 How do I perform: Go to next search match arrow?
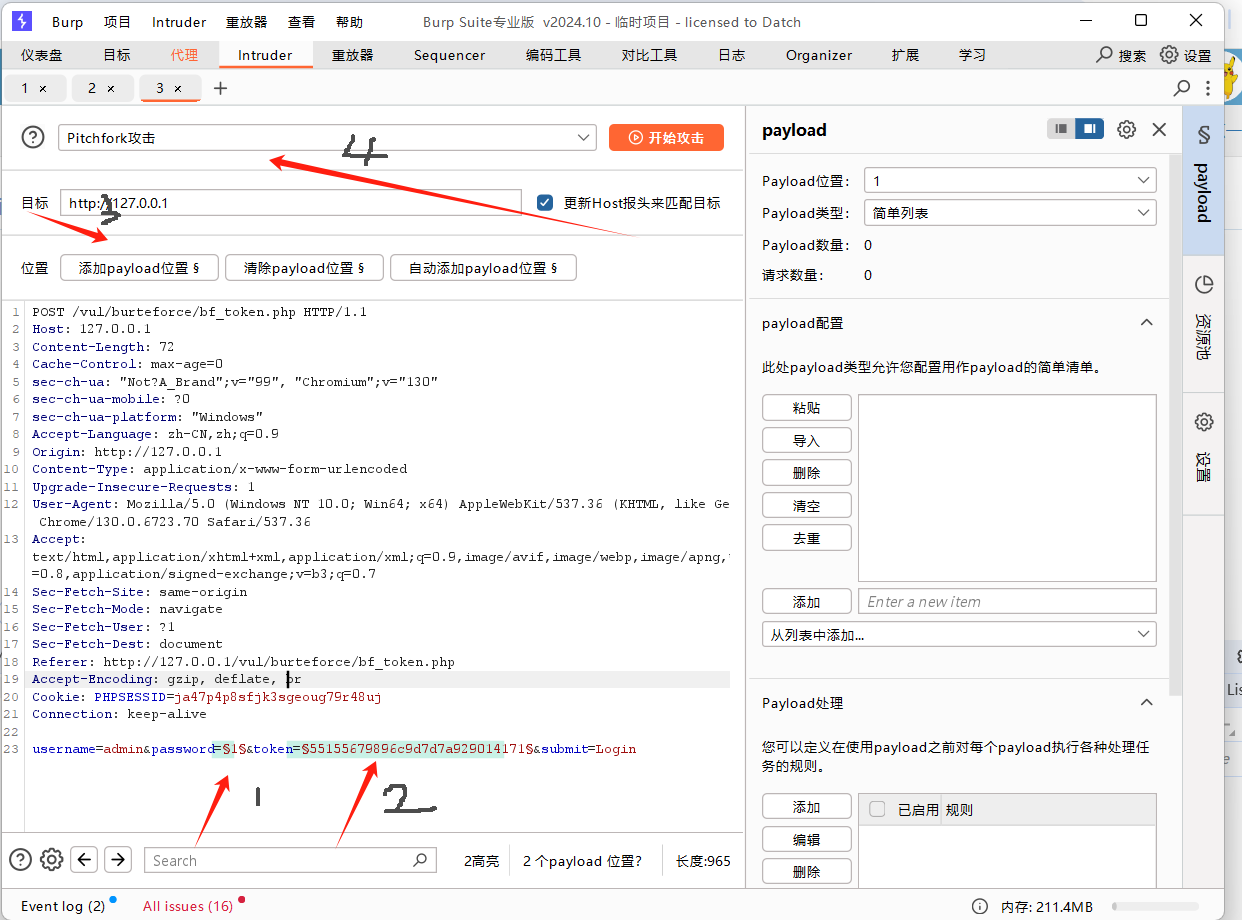(x=118, y=860)
